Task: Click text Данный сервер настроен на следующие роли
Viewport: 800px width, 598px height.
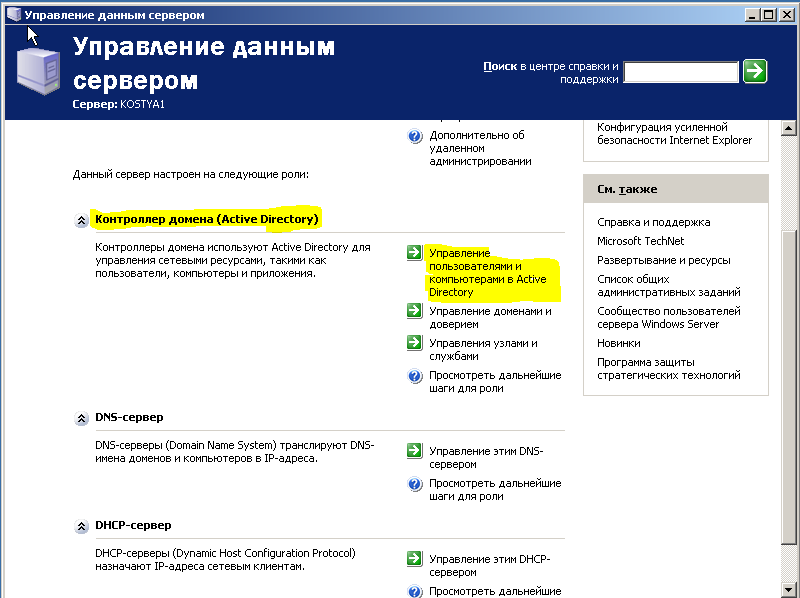Action: [190, 175]
